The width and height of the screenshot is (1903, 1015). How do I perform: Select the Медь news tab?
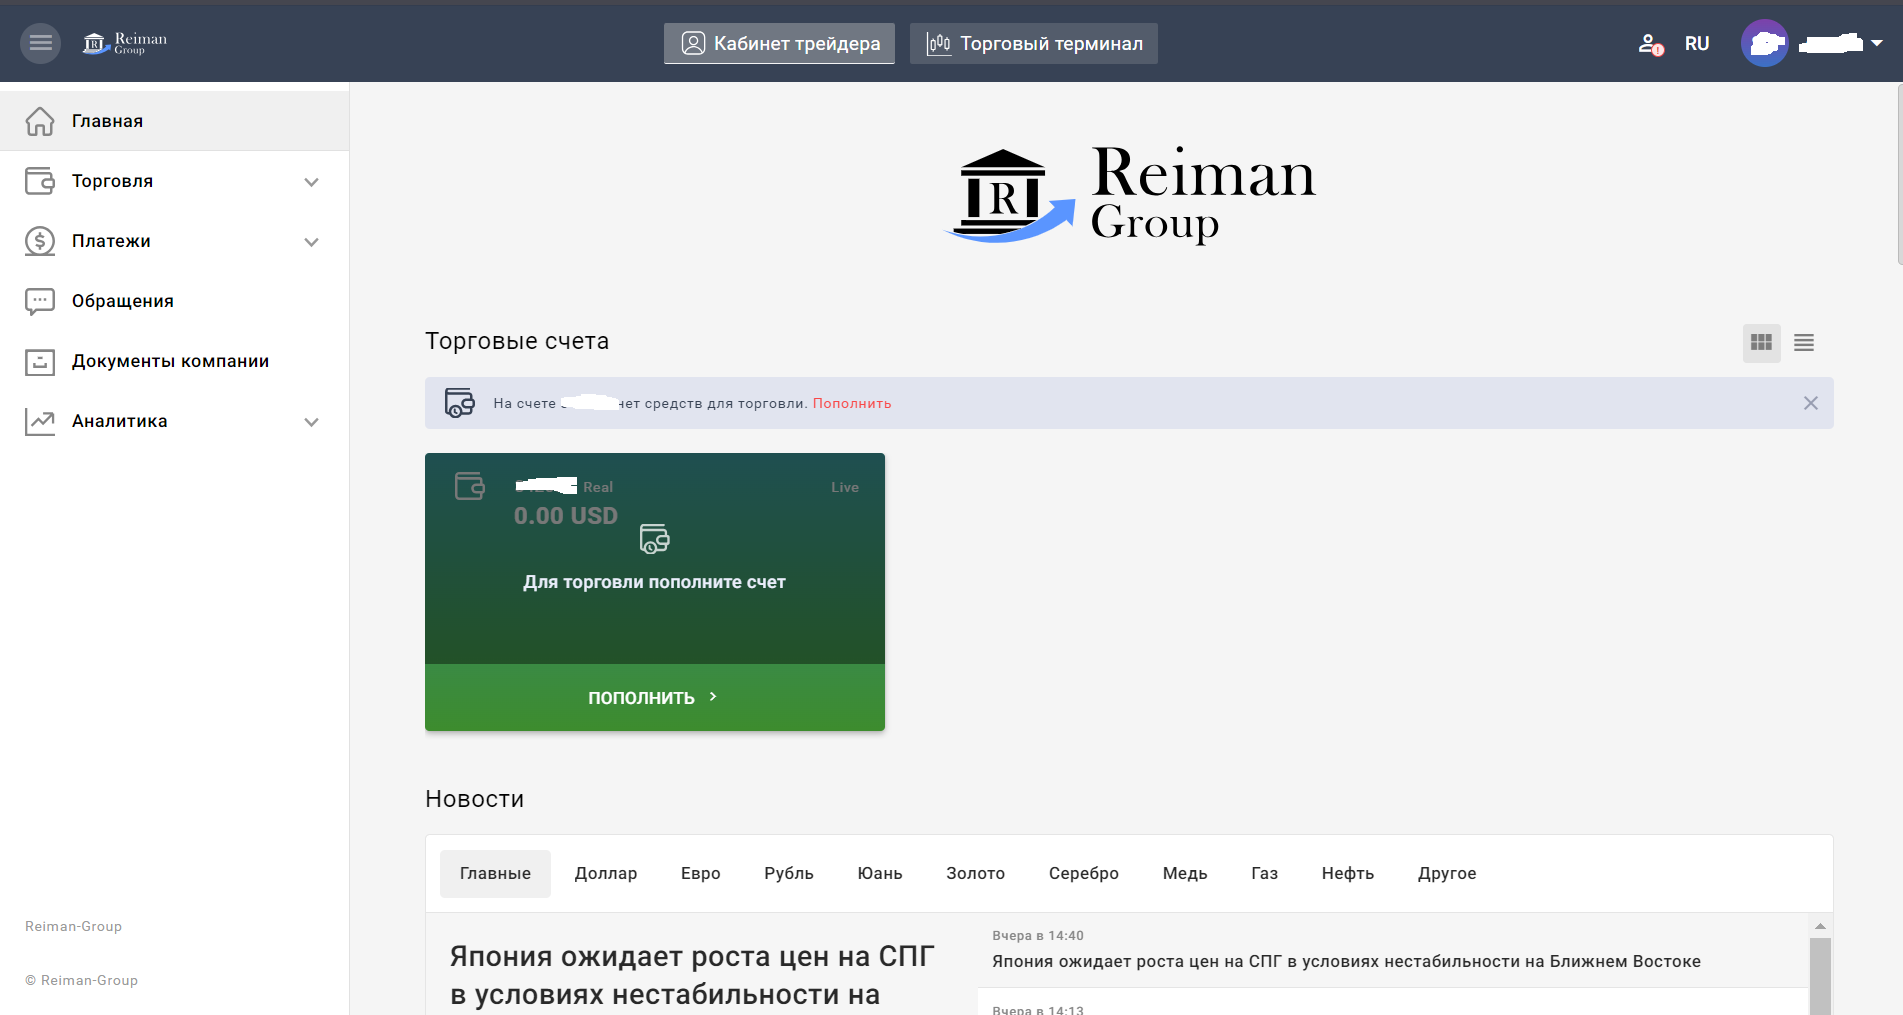click(x=1185, y=874)
